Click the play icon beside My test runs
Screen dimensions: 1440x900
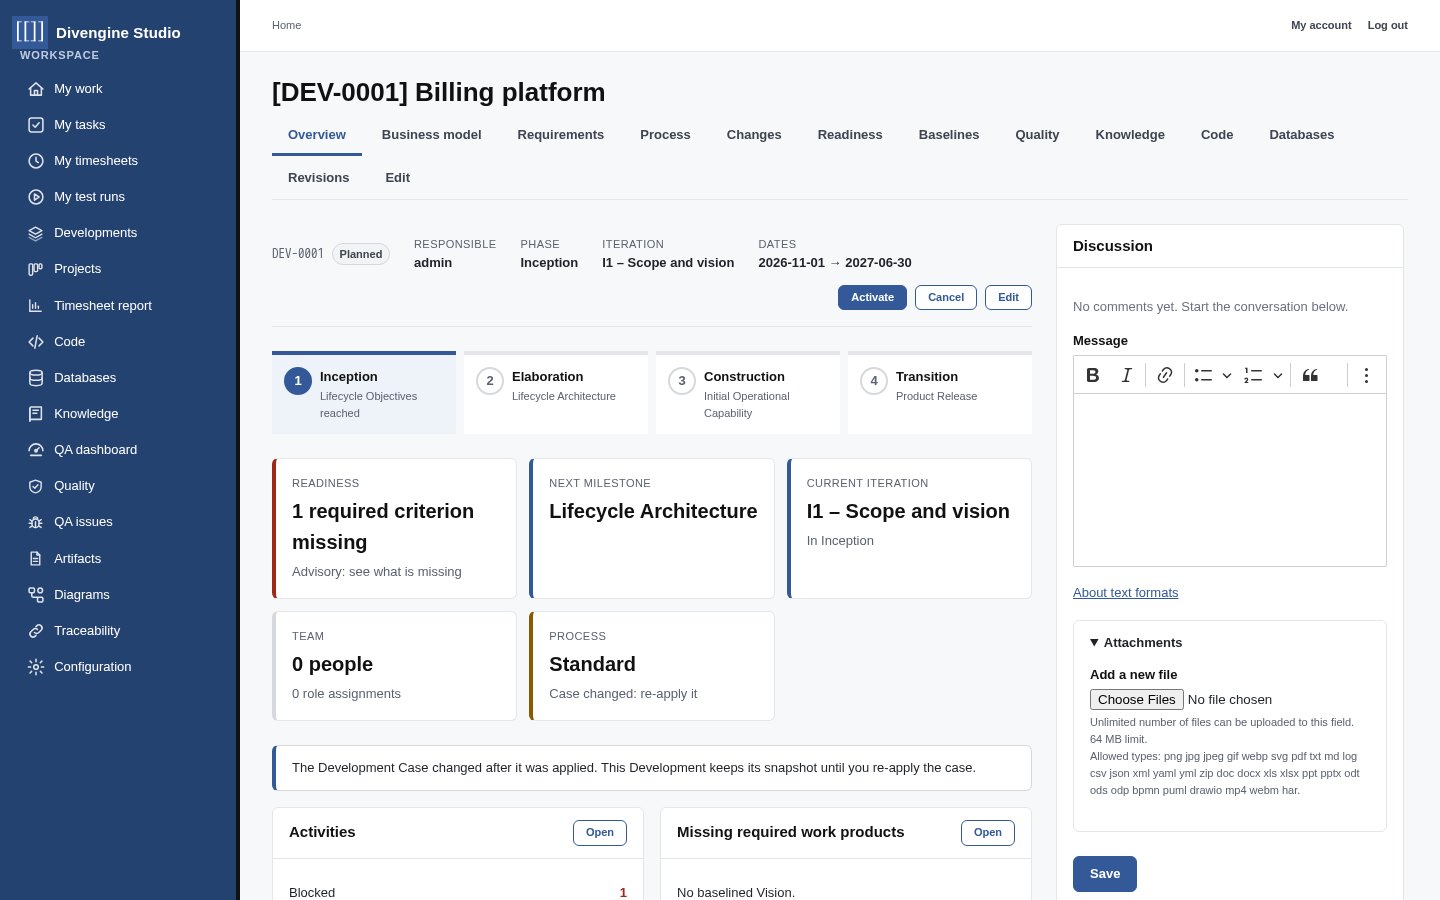36,197
